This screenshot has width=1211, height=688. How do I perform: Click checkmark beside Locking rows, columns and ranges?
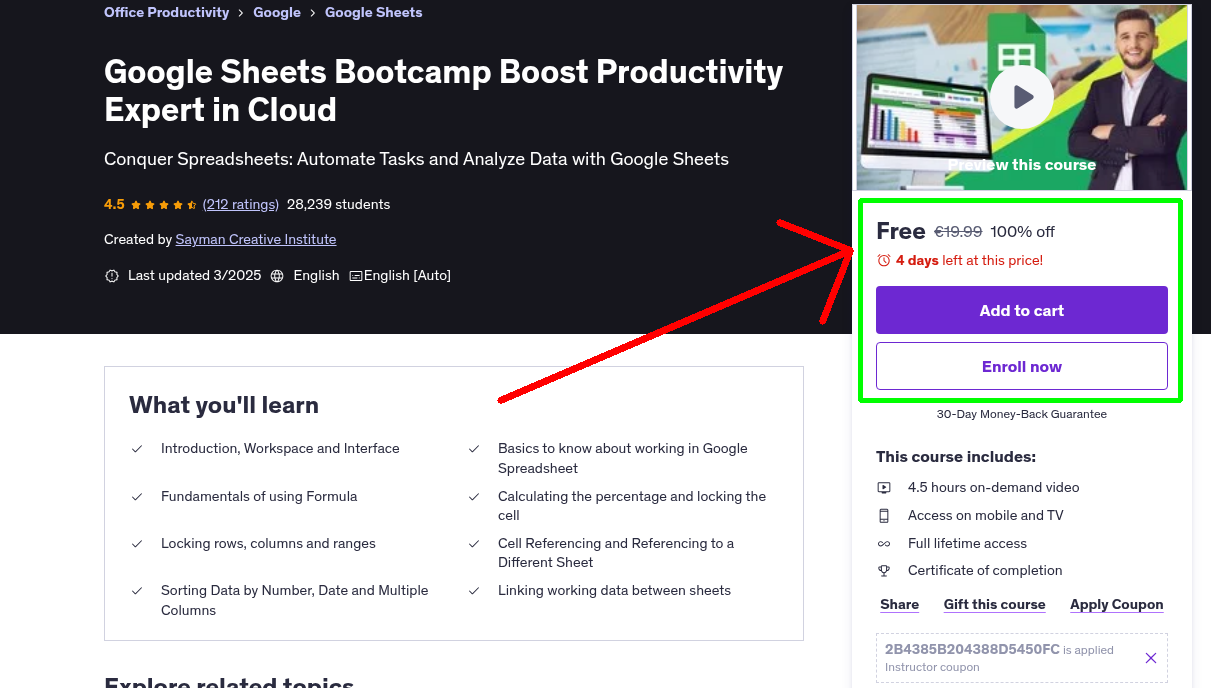[x=137, y=544]
